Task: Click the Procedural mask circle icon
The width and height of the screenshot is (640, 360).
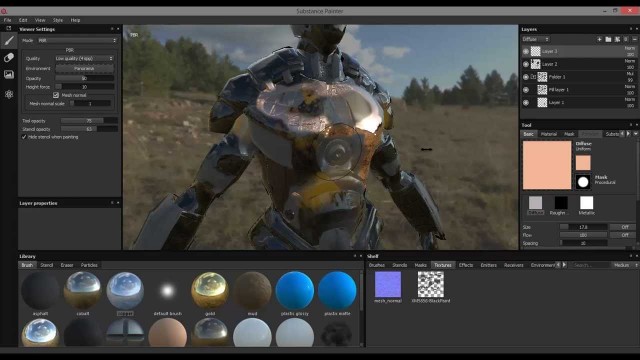Action: tap(583, 182)
